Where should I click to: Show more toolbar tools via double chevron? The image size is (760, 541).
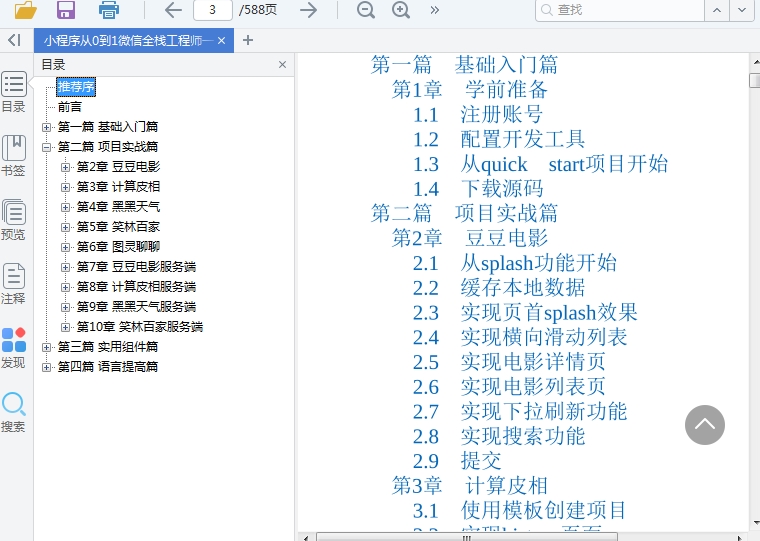click(435, 10)
